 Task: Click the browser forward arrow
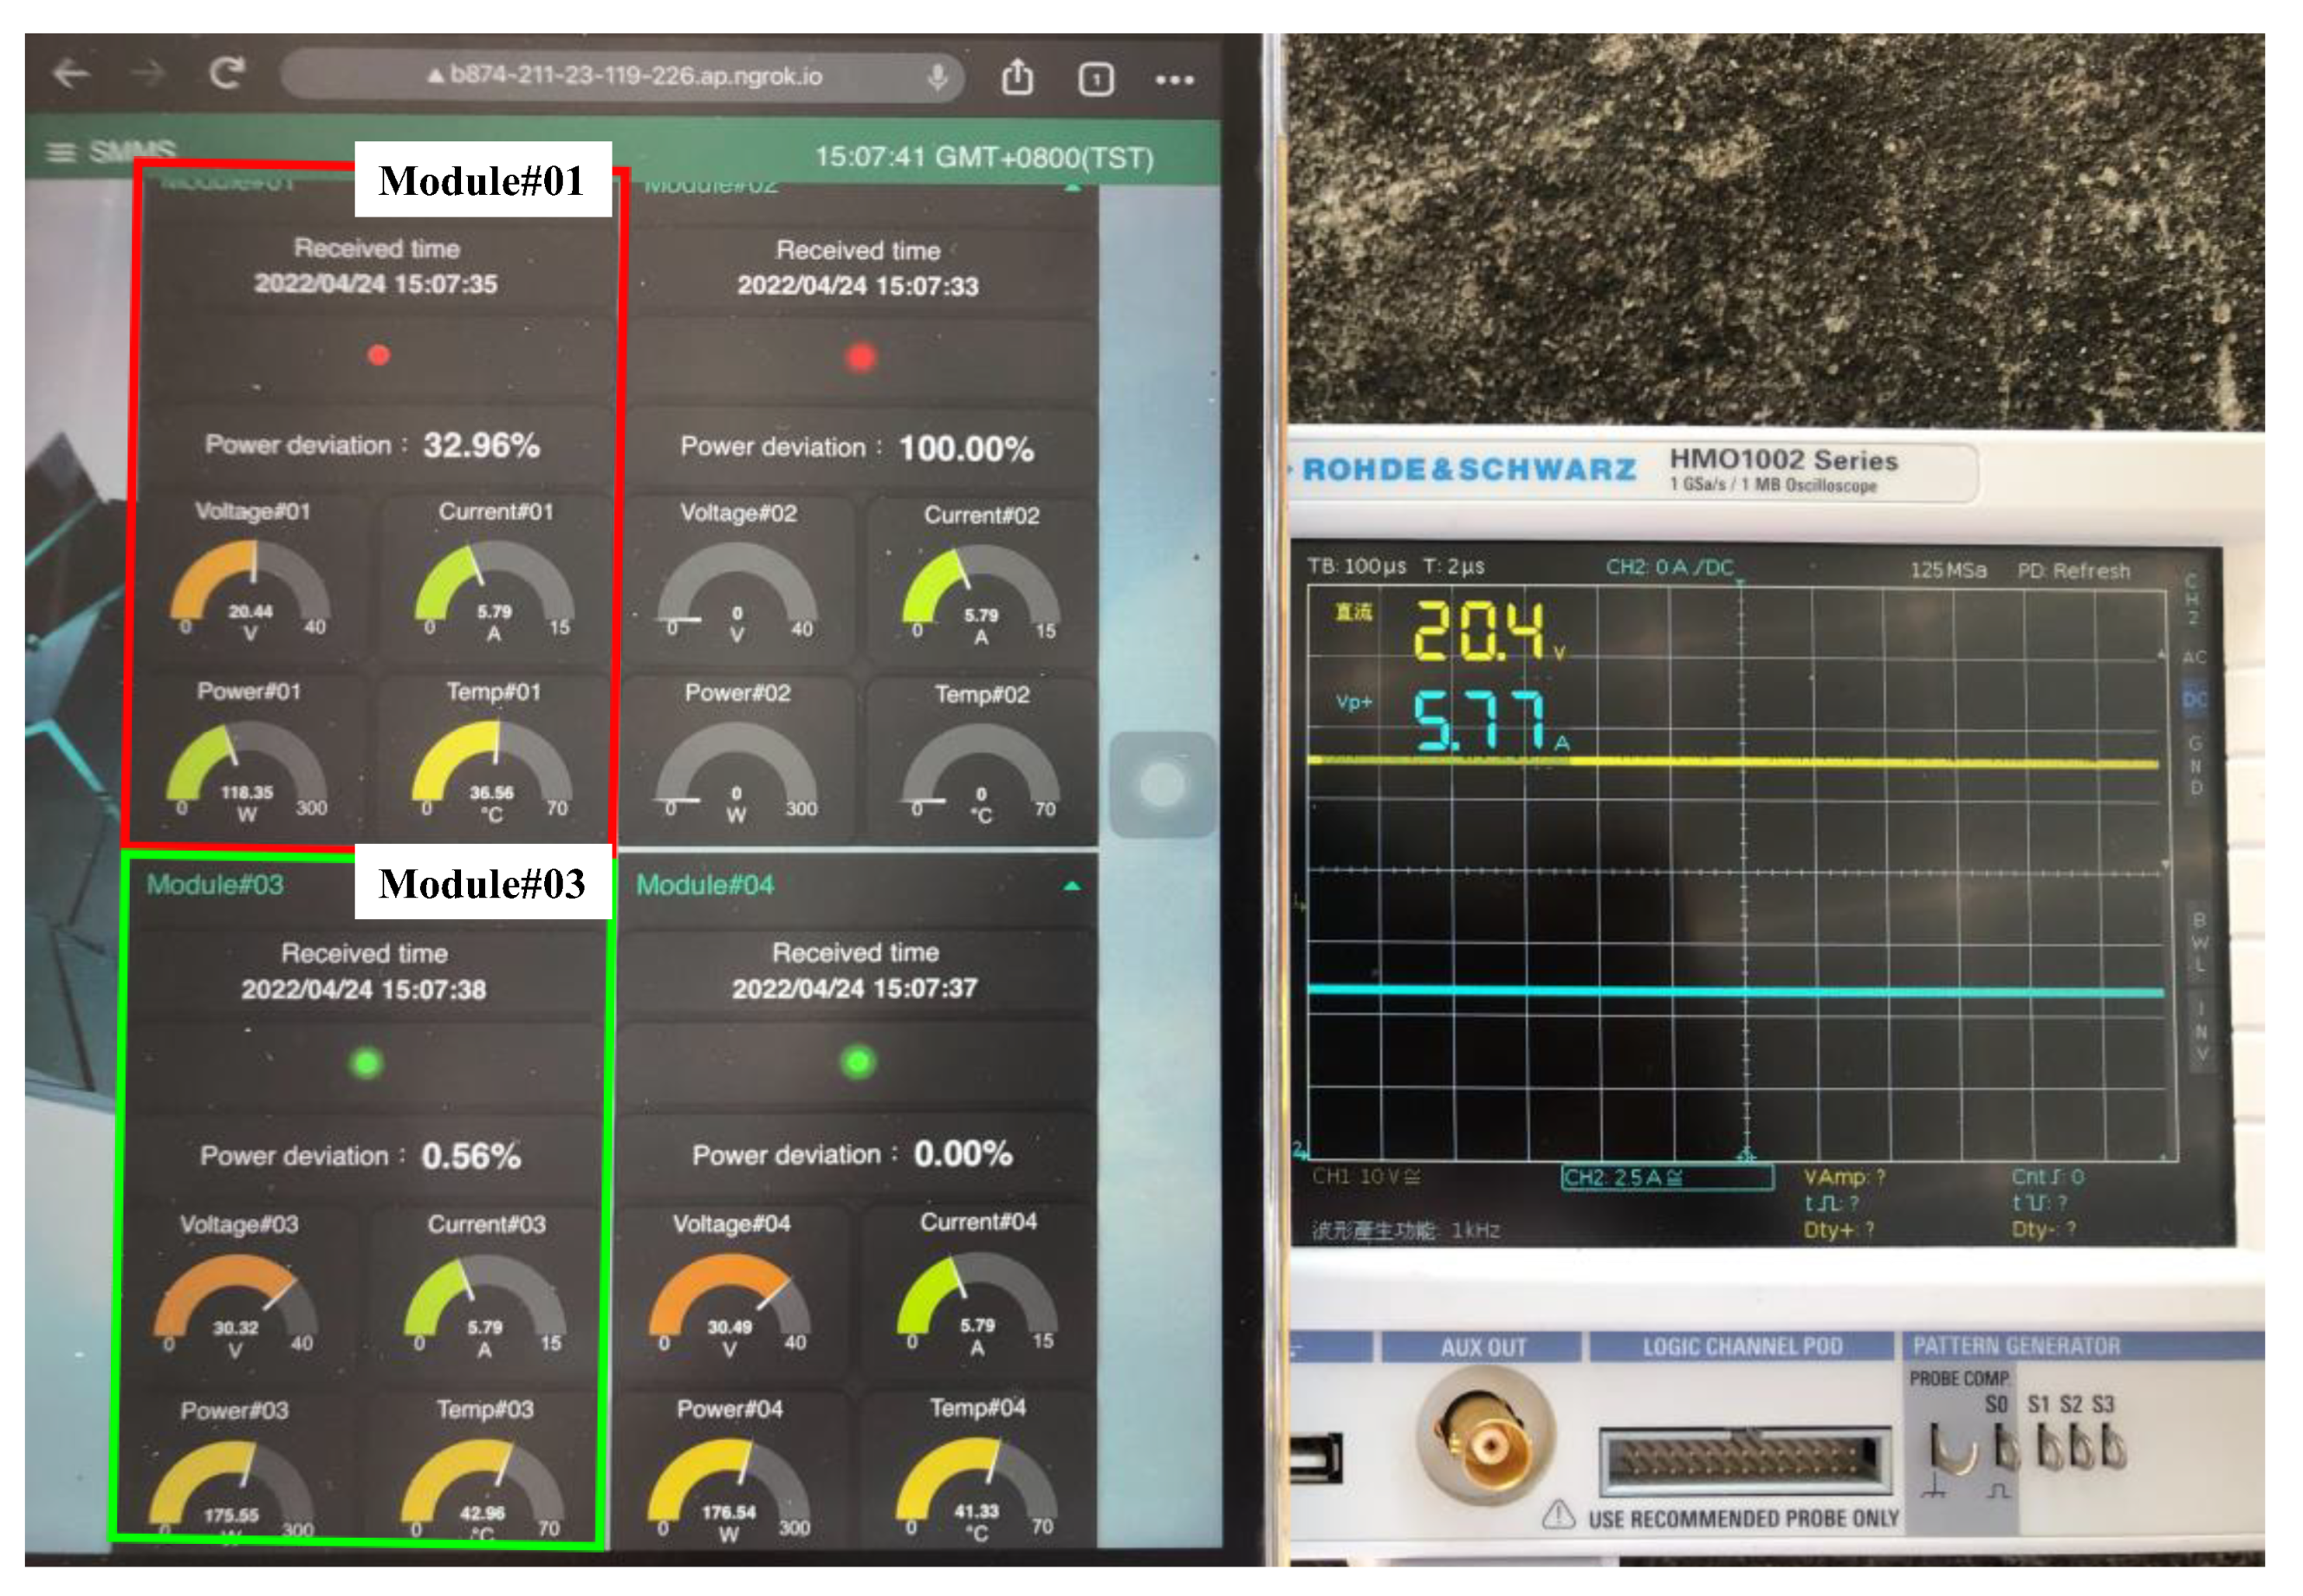coord(148,73)
